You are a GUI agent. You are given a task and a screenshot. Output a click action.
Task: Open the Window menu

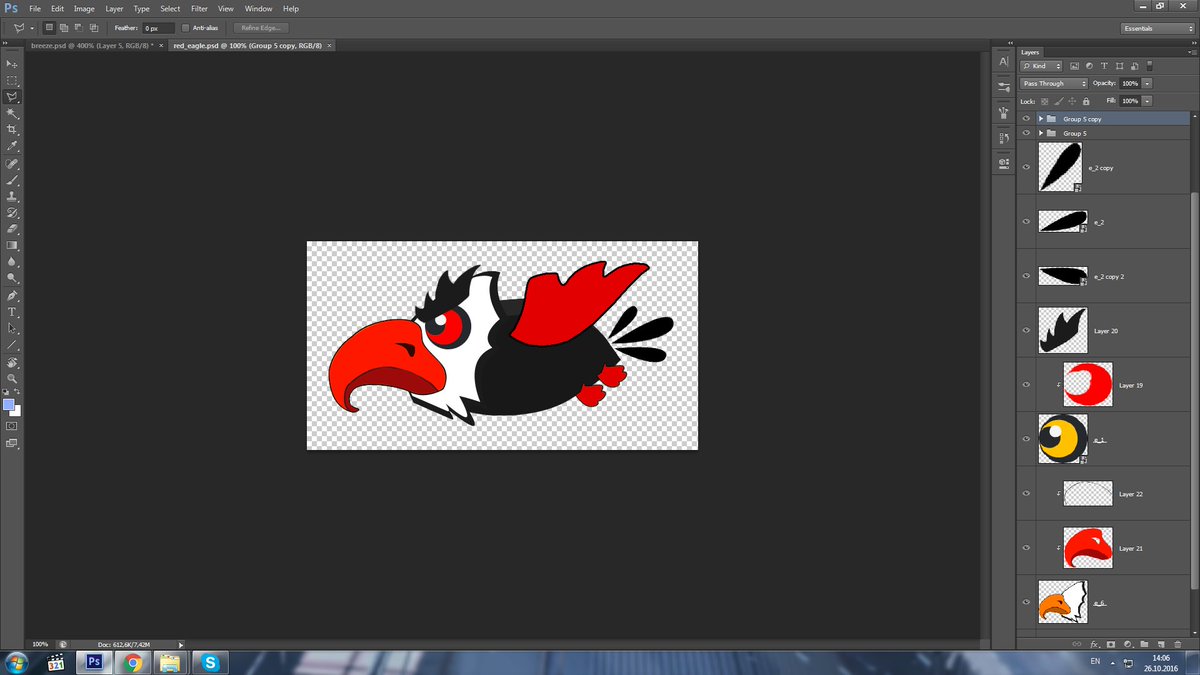click(258, 9)
